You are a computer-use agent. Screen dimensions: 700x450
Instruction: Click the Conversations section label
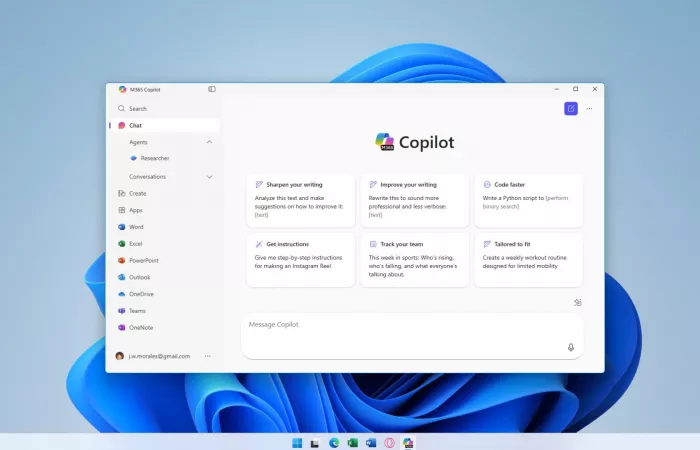pyautogui.click(x=147, y=177)
